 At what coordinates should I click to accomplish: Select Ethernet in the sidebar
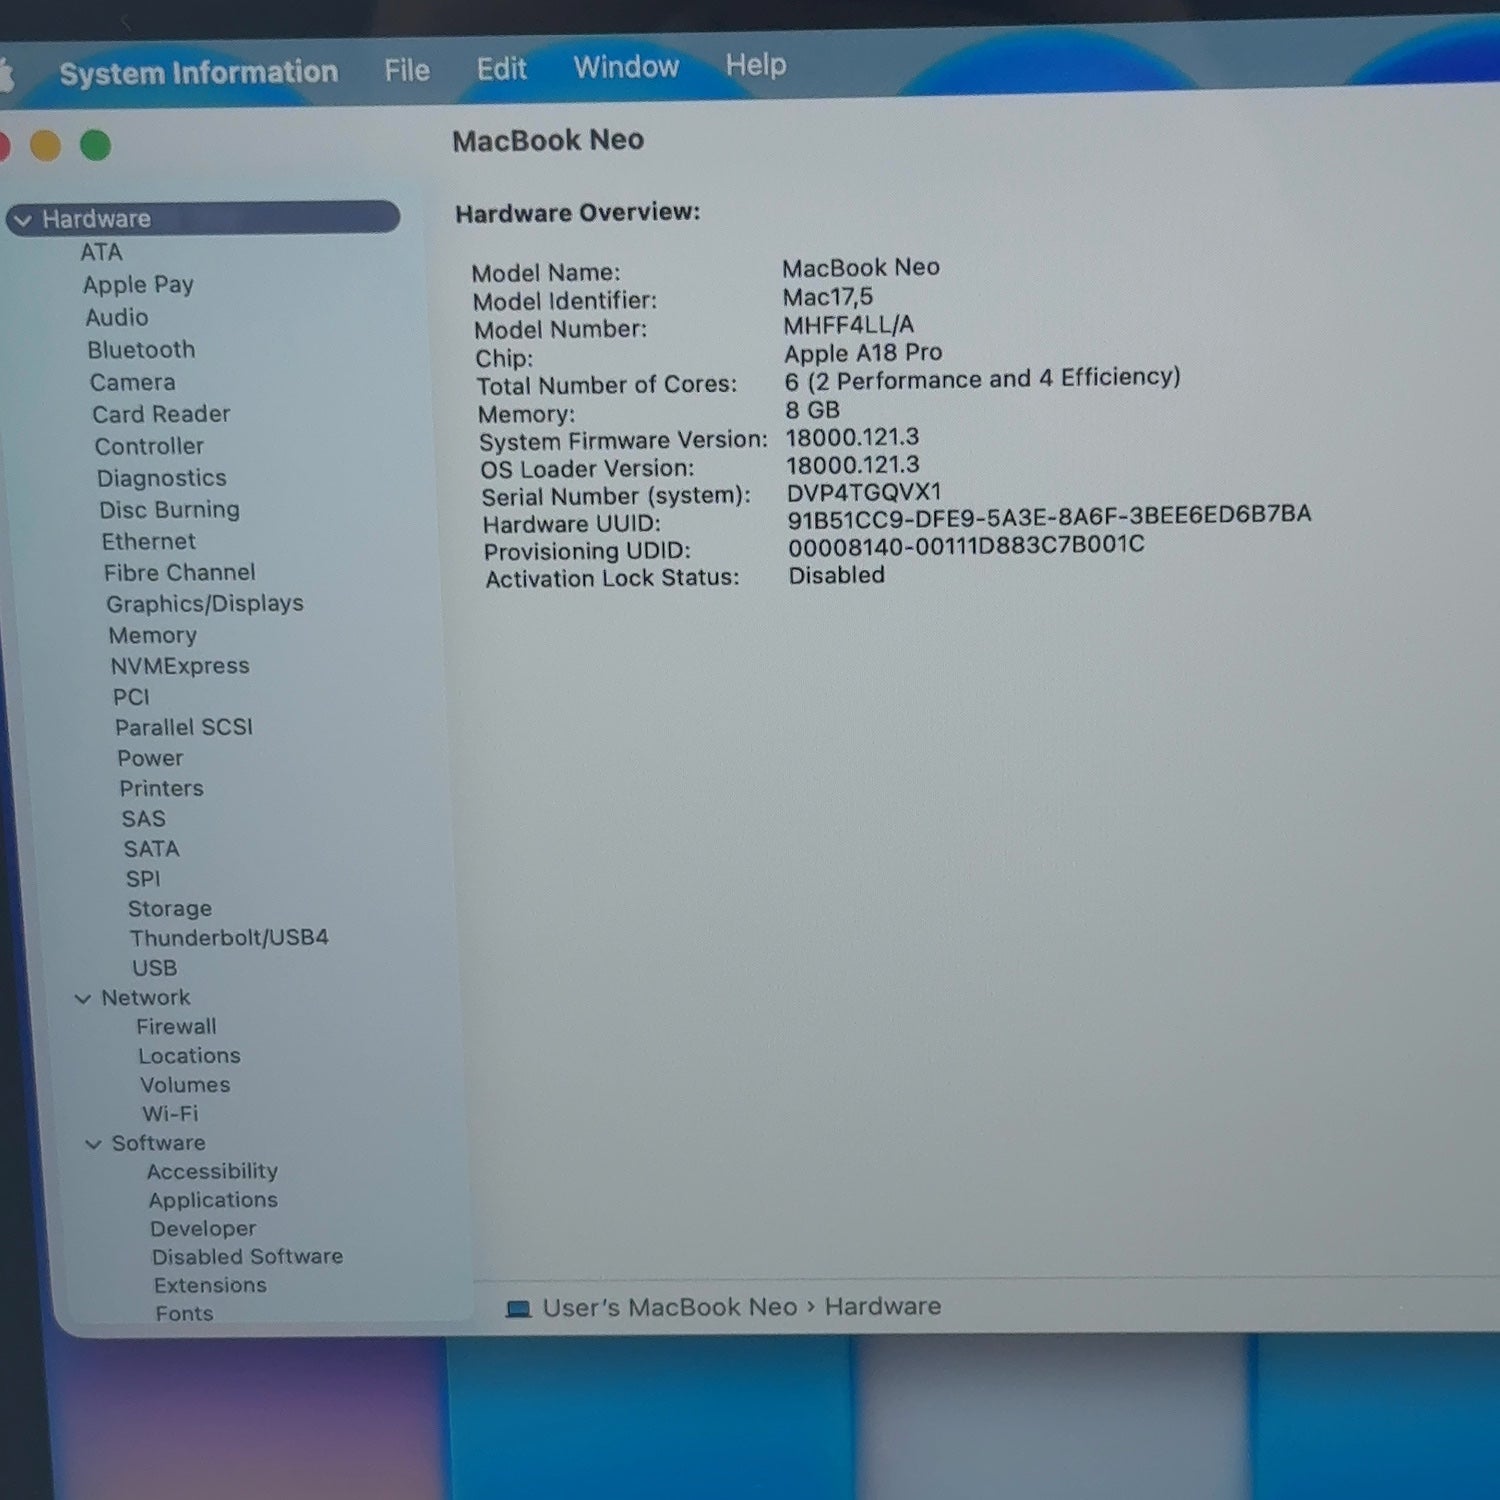(x=148, y=541)
